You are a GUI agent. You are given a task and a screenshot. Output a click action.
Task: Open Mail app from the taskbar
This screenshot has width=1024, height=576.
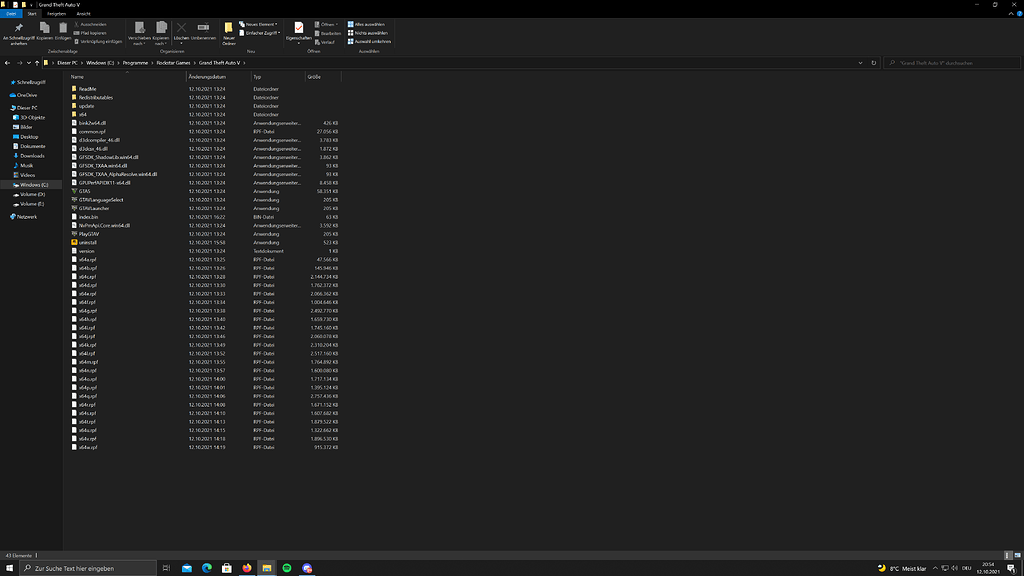click(x=187, y=568)
